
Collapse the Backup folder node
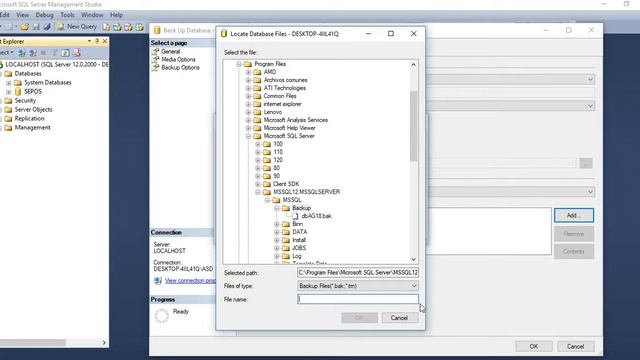(277, 208)
